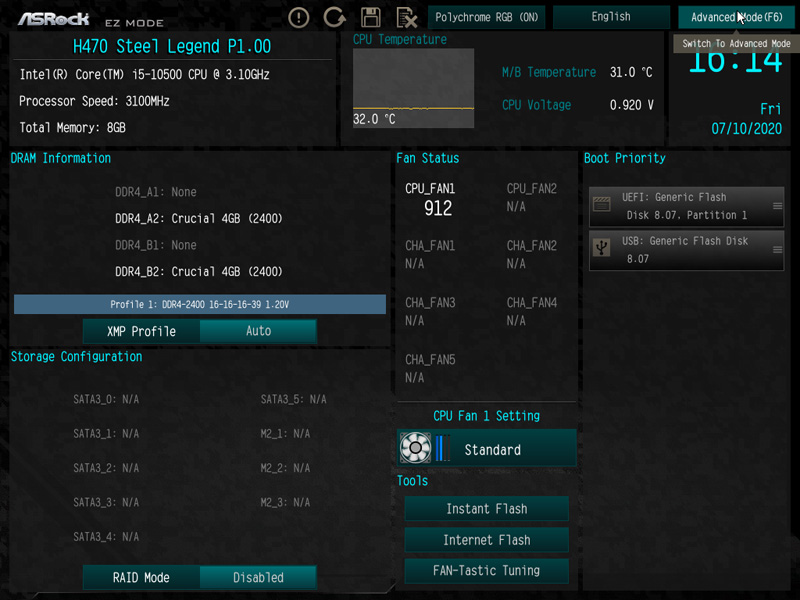Click SATA3_5 storage entry
This screenshot has height=600, width=800.
[293, 399]
